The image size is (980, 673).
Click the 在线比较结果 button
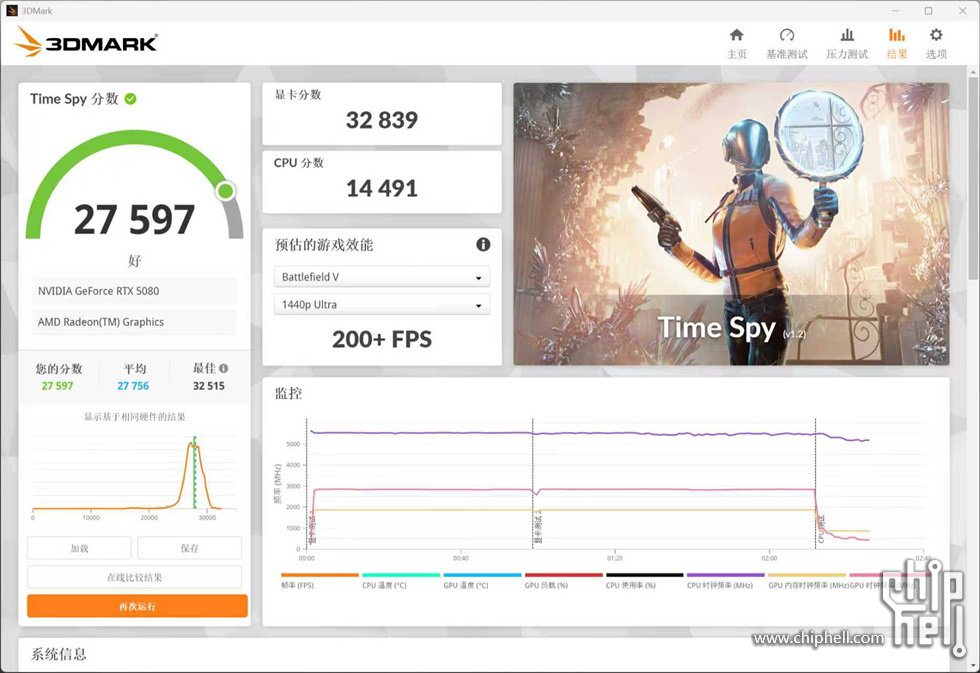point(134,577)
